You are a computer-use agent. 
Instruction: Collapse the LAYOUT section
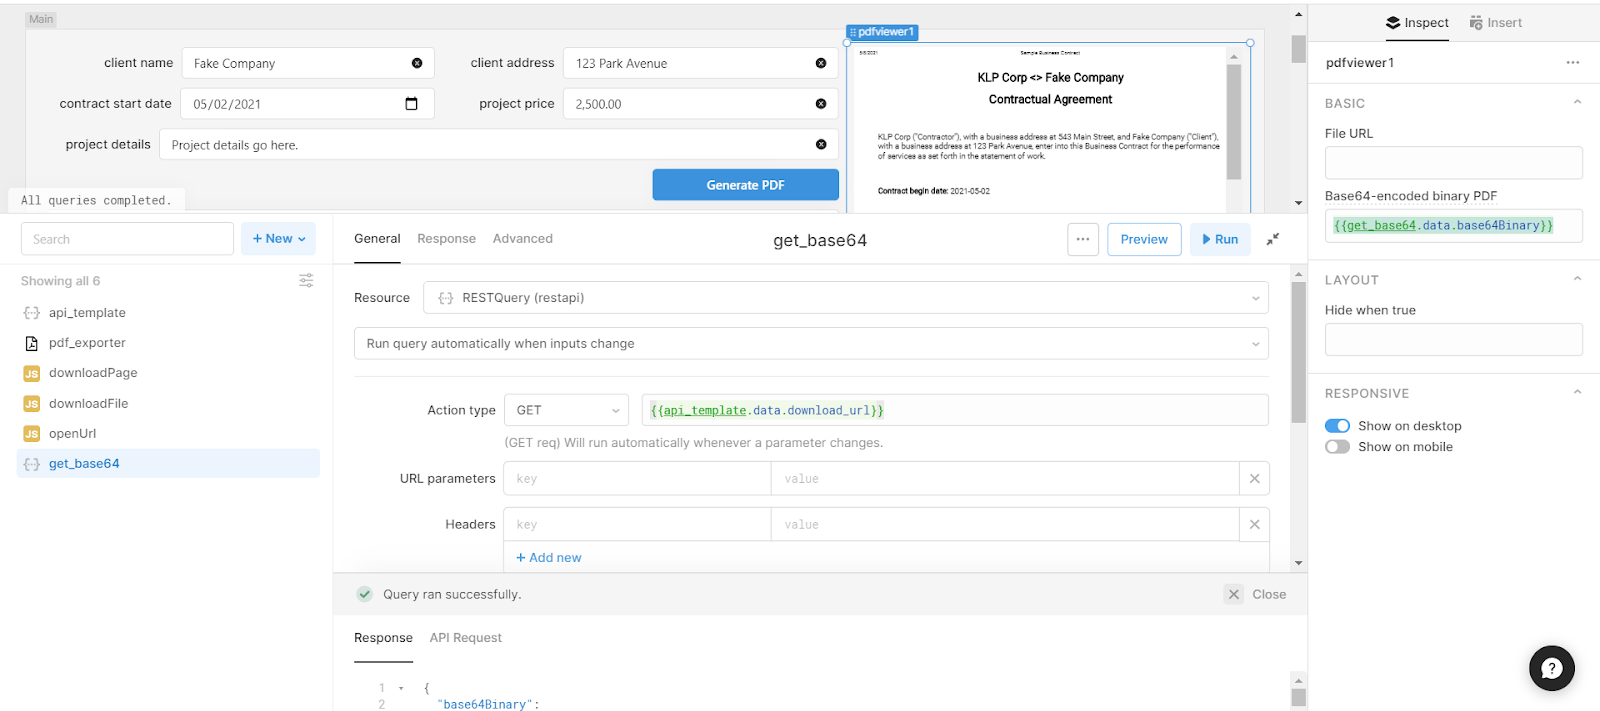pos(1577,279)
